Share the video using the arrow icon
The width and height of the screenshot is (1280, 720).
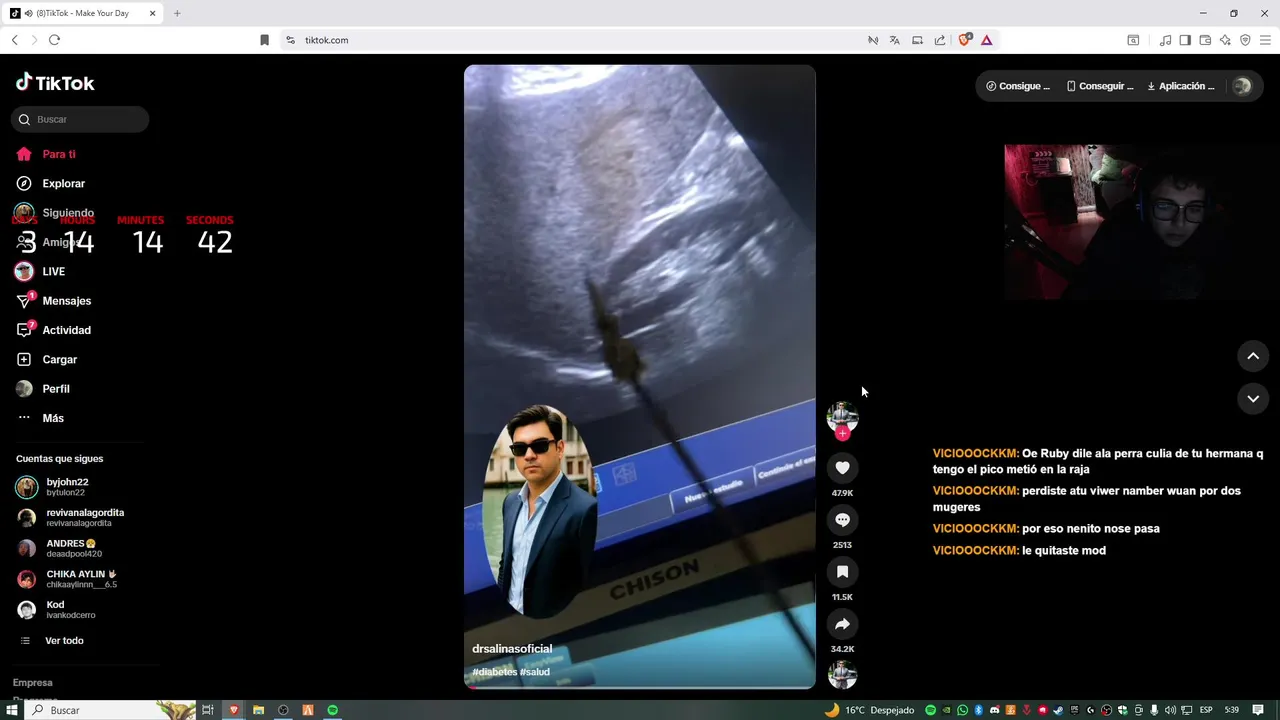pyautogui.click(x=842, y=624)
